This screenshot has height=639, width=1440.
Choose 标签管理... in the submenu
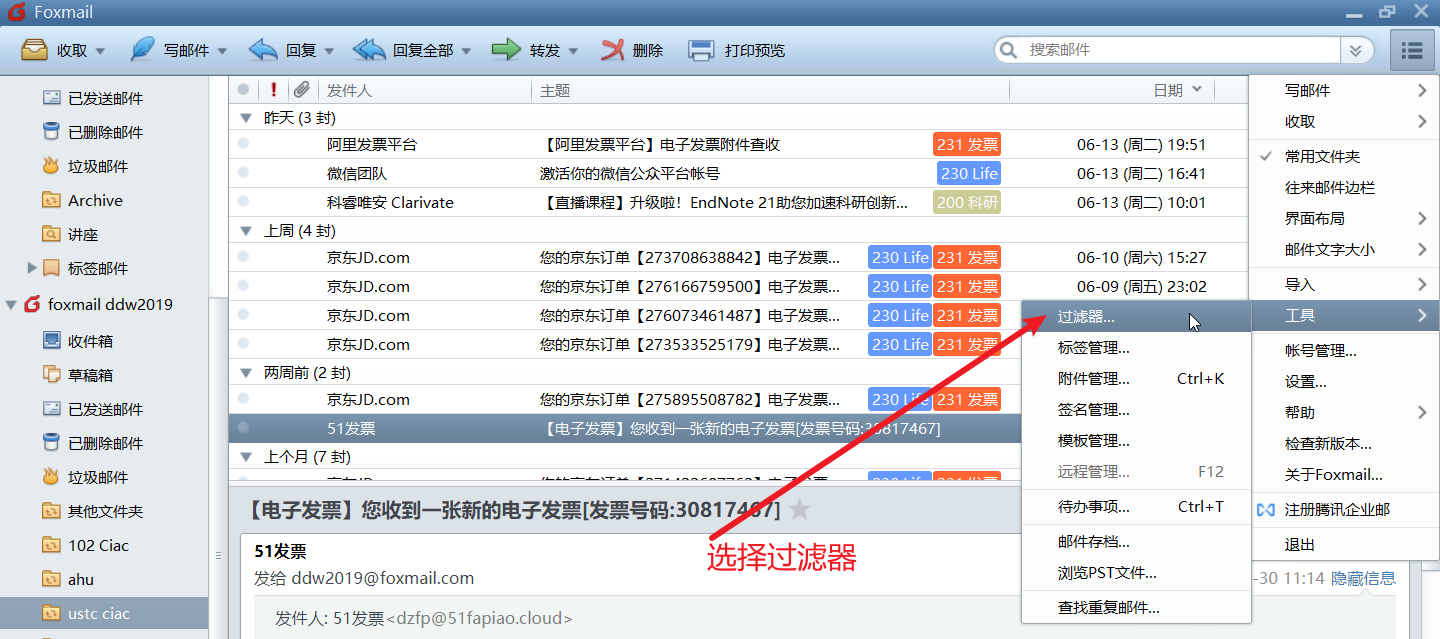point(1094,348)
